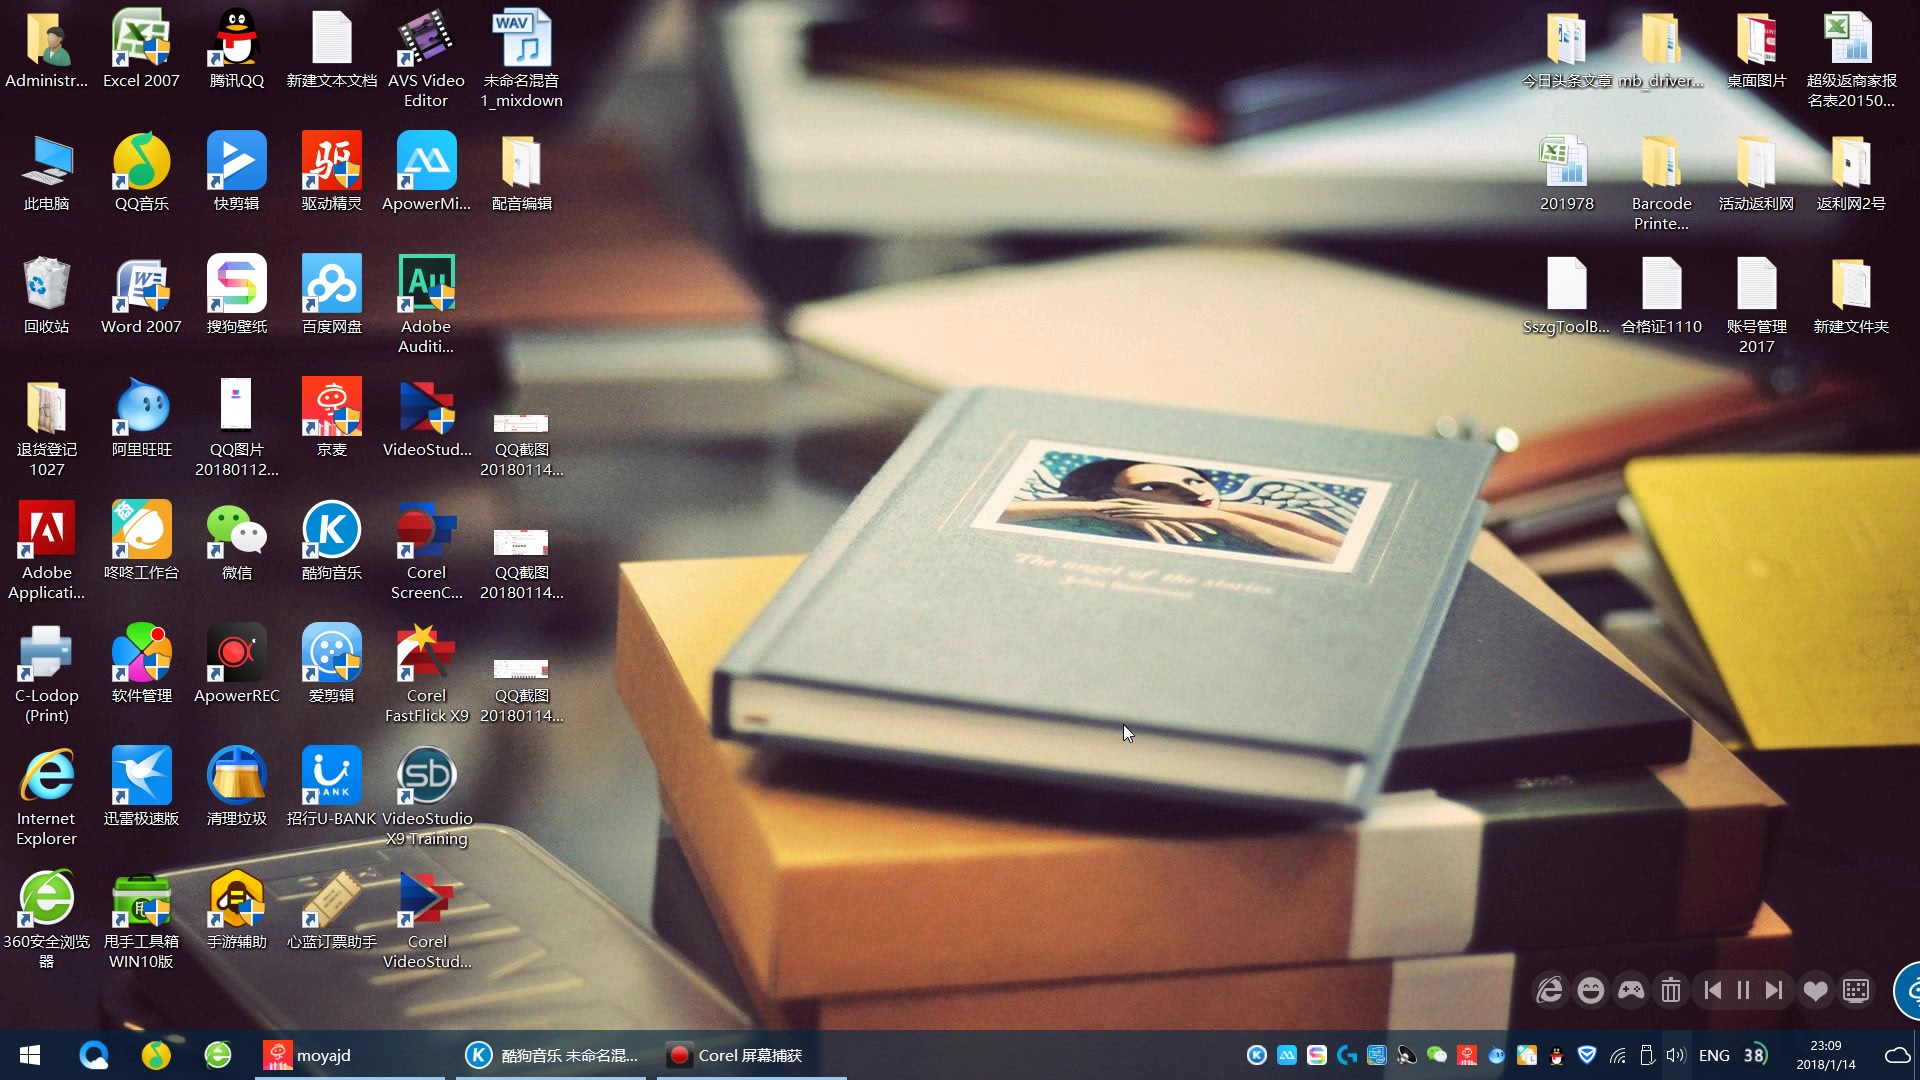Open the game controller widget button
1920x1080 pixels.
[1631, 990]
